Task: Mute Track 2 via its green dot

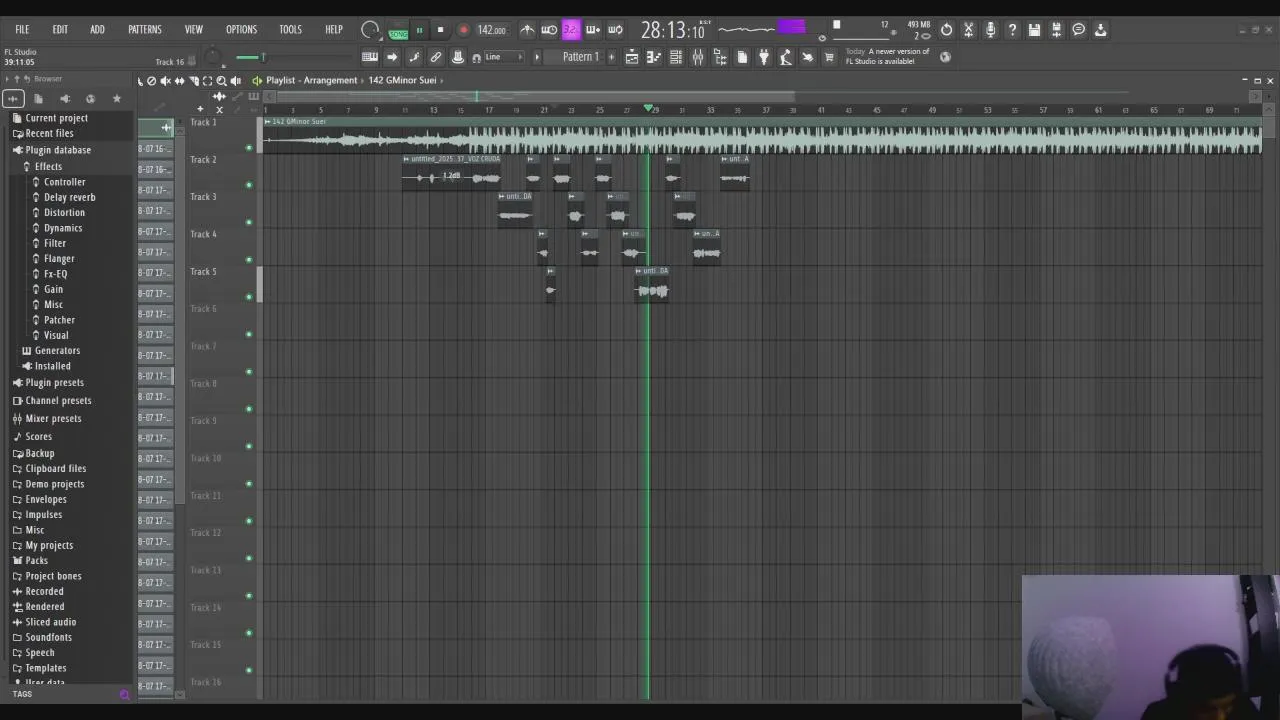Action: [x=249, y=185]
